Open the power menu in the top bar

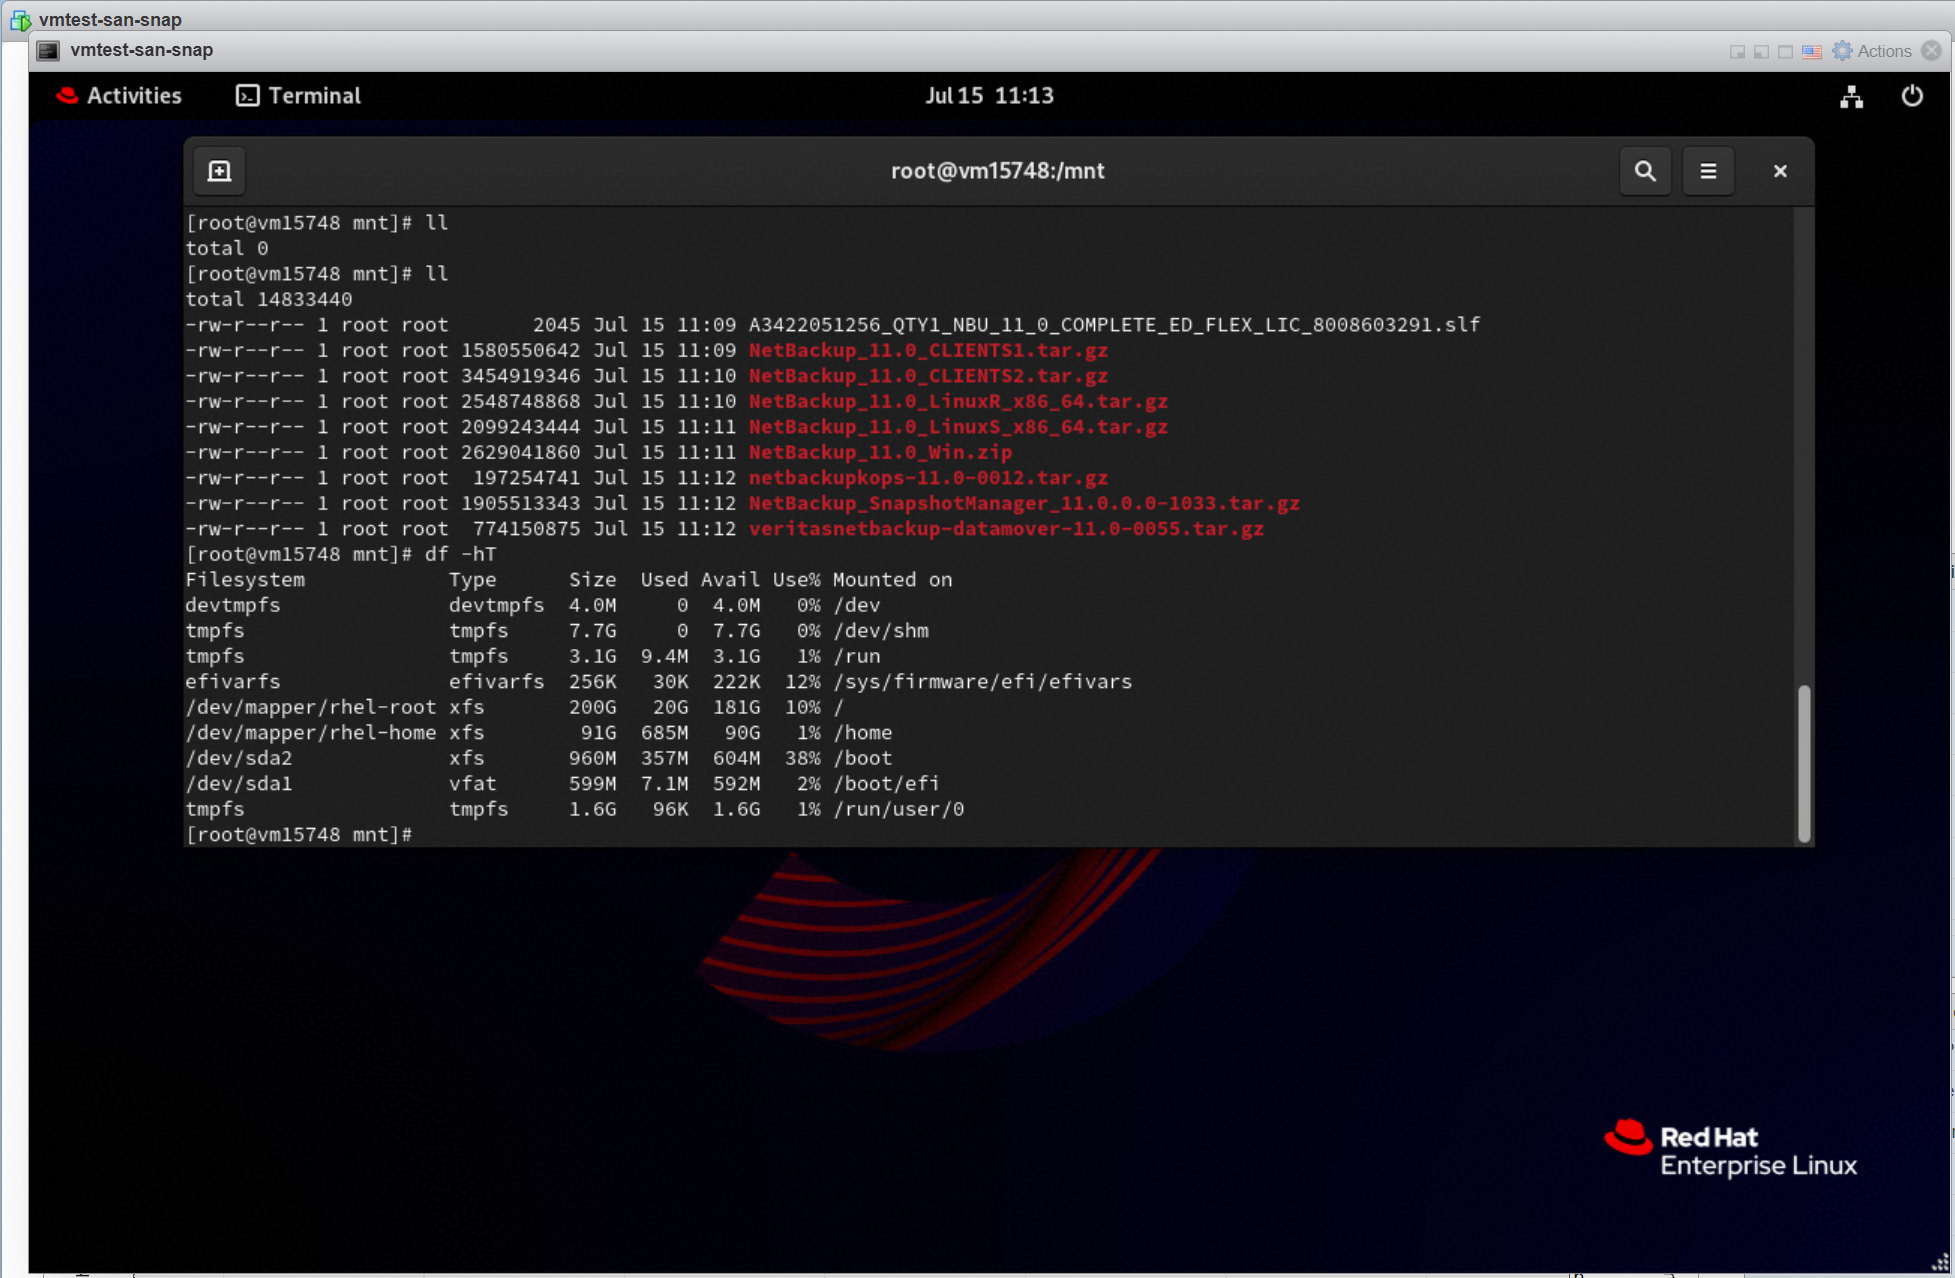point(1912,96)
